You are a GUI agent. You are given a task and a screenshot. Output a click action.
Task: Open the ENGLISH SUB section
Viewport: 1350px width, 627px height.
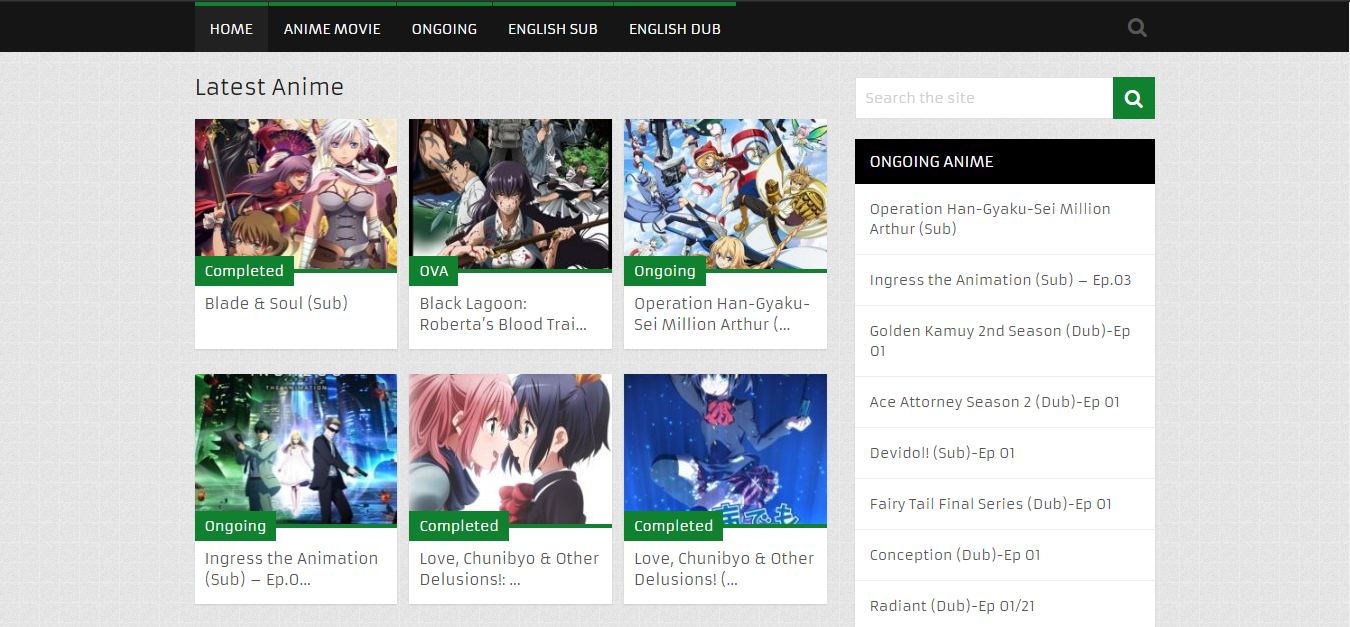[x=553, y=28]
